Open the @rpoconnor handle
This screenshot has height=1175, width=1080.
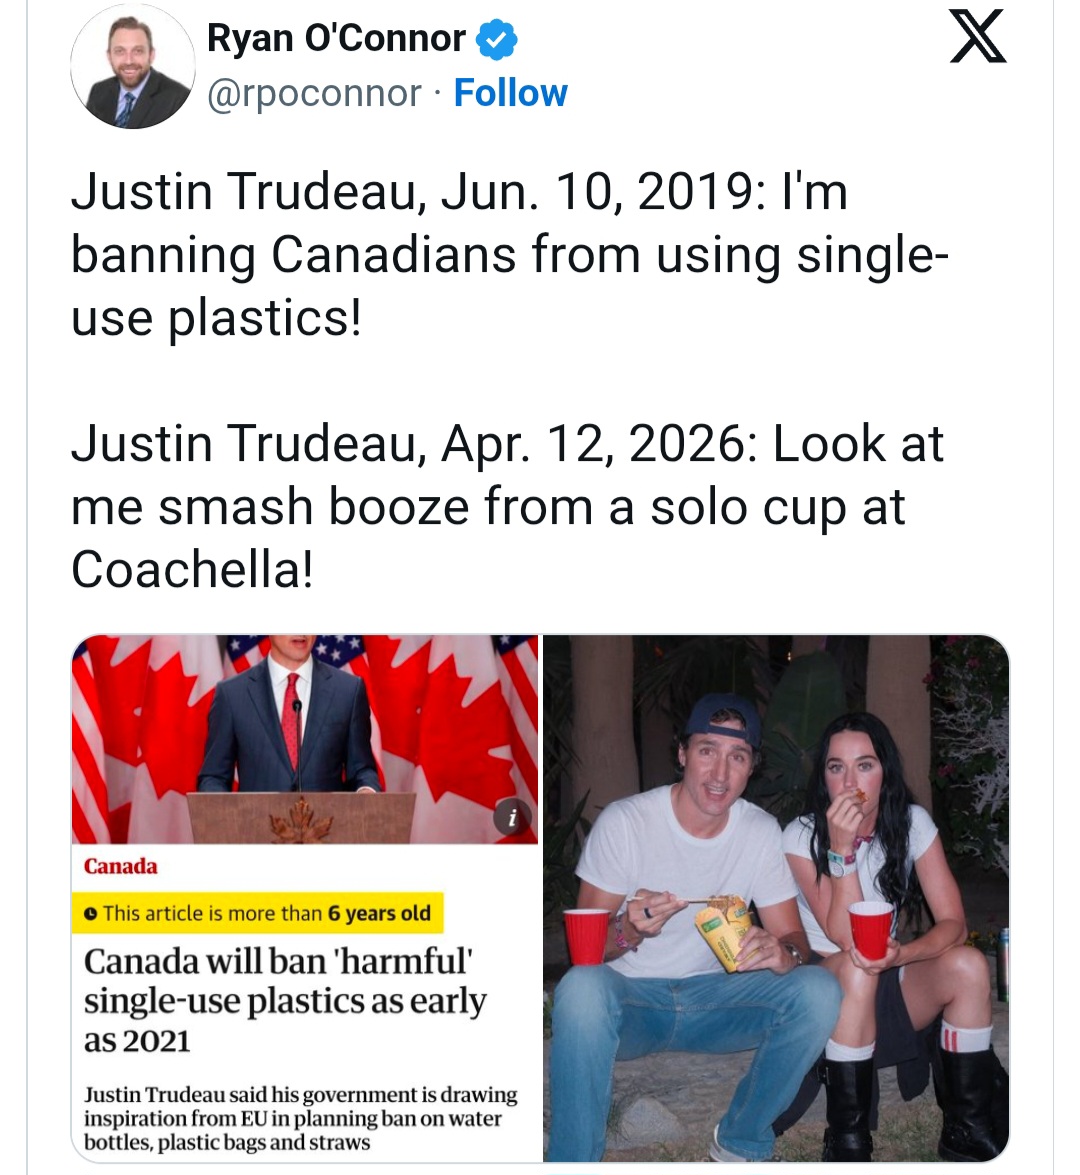303,92
